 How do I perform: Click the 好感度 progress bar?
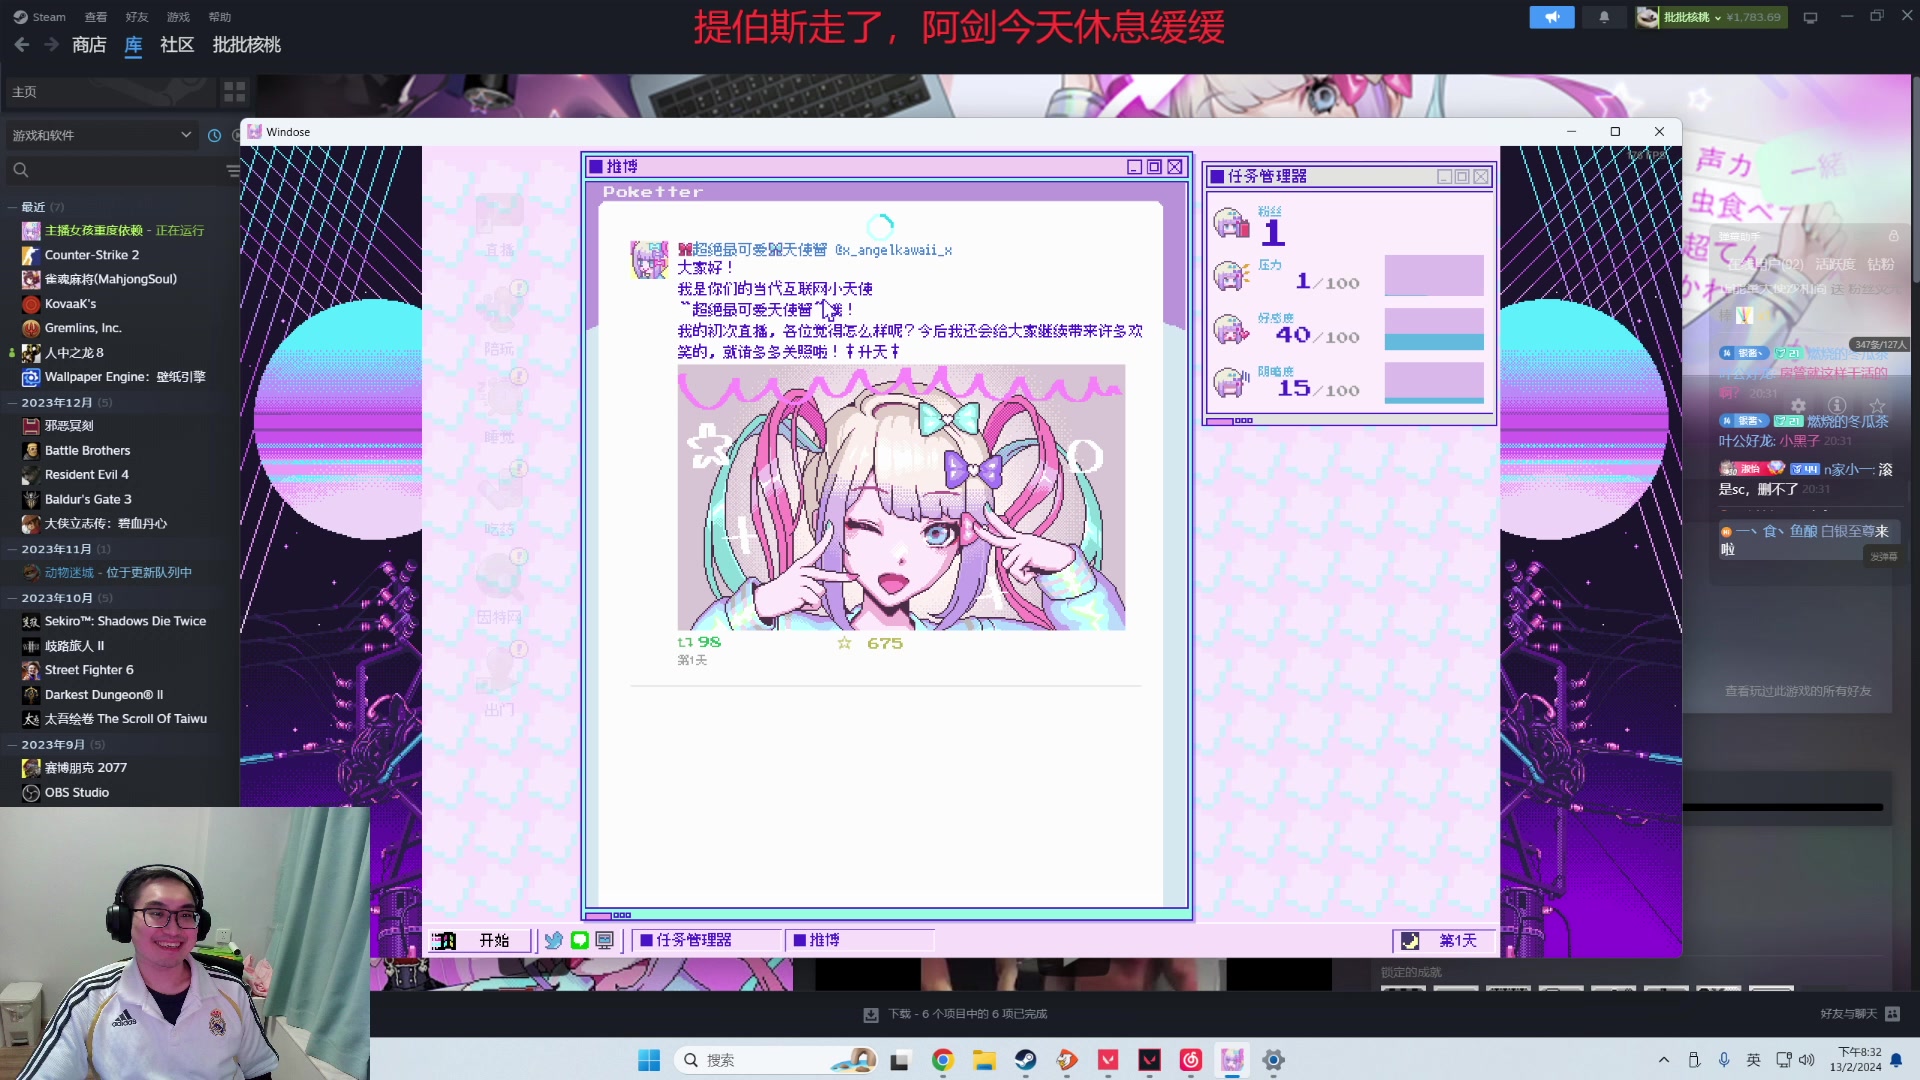pyautogui.click(x=1433, y=329)
